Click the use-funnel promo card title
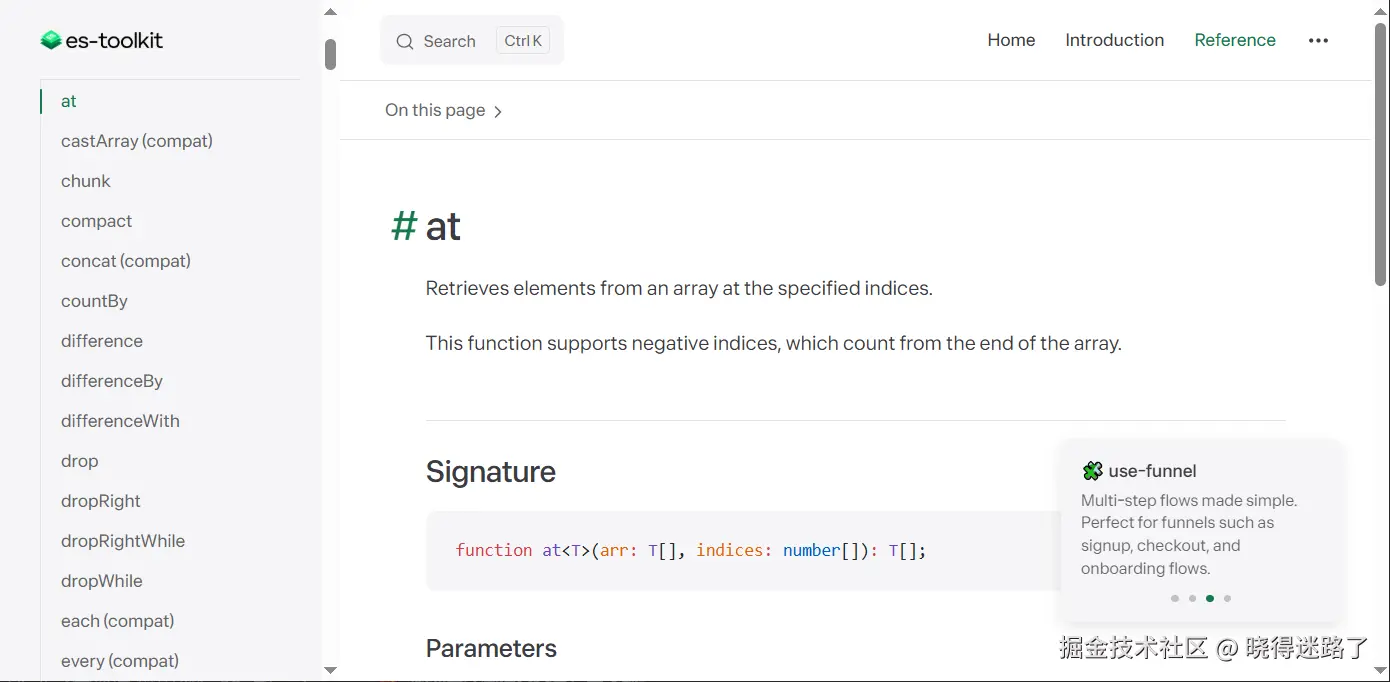The image size is (1390, 682). click(1152, 471)
